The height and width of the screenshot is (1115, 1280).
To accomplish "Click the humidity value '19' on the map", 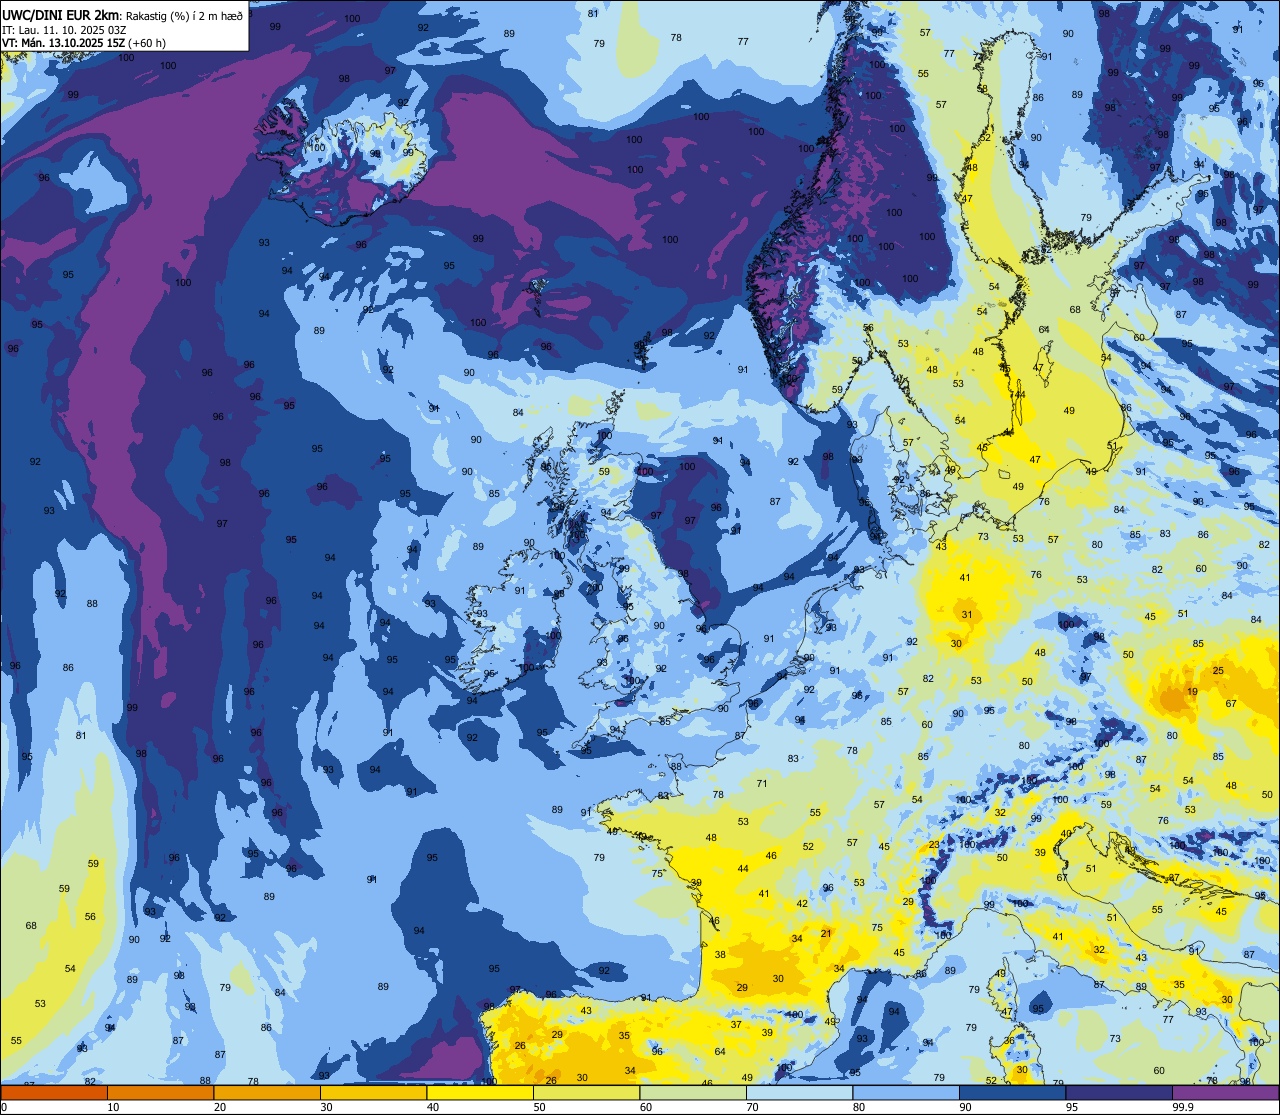I will pyautogui.click(x=1192, y=692).
